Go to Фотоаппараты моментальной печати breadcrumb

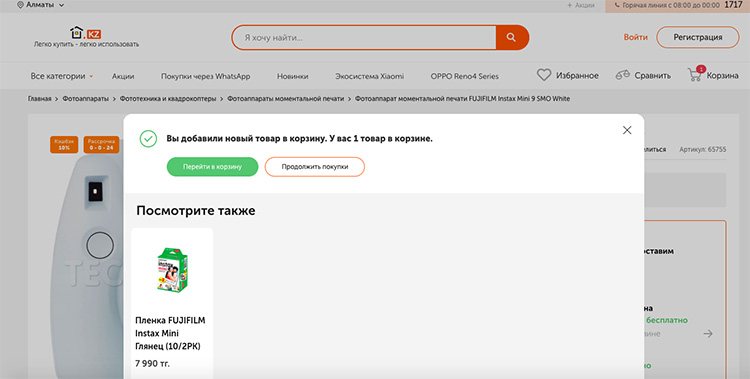286,99
